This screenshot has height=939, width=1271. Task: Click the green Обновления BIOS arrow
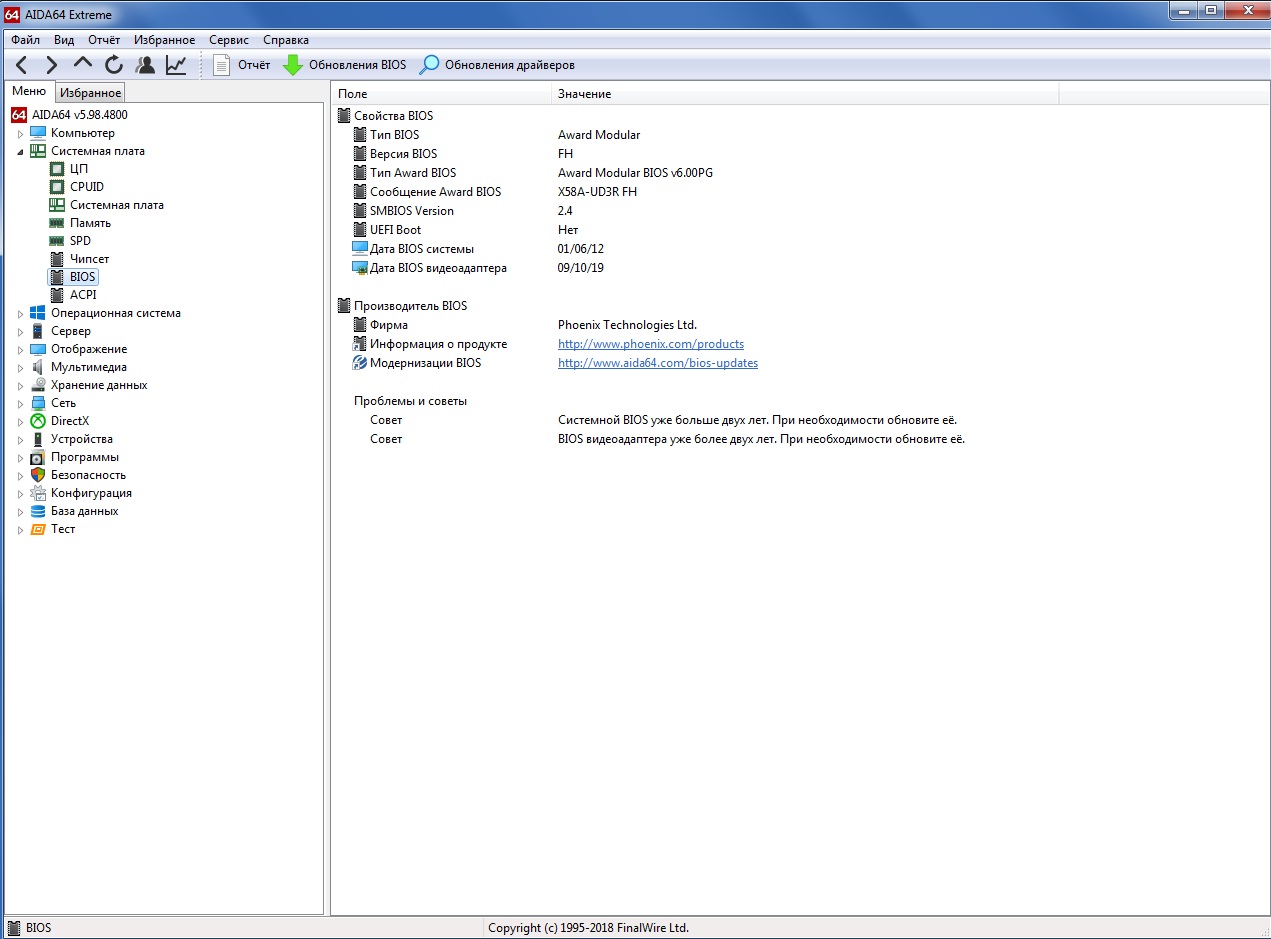click(293, 65)
